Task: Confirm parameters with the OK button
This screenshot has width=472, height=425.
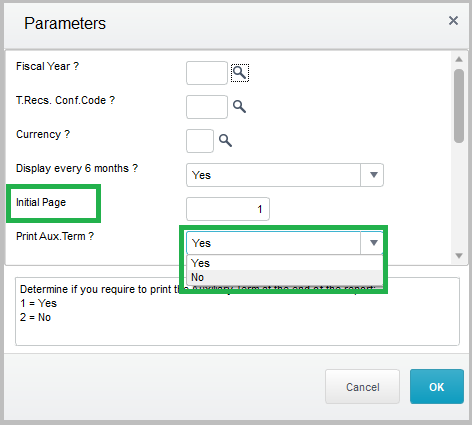Action: tap(437, 387)
